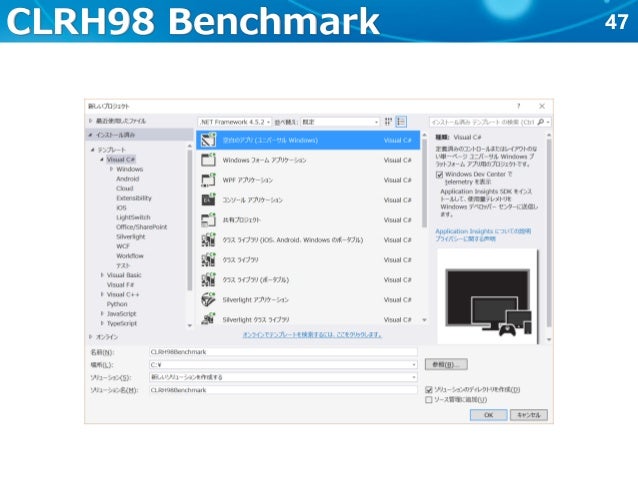This screenshot has height=479, width=638.
Task: Toggle create directory for solution checkbox
Action: click(429, 390)
